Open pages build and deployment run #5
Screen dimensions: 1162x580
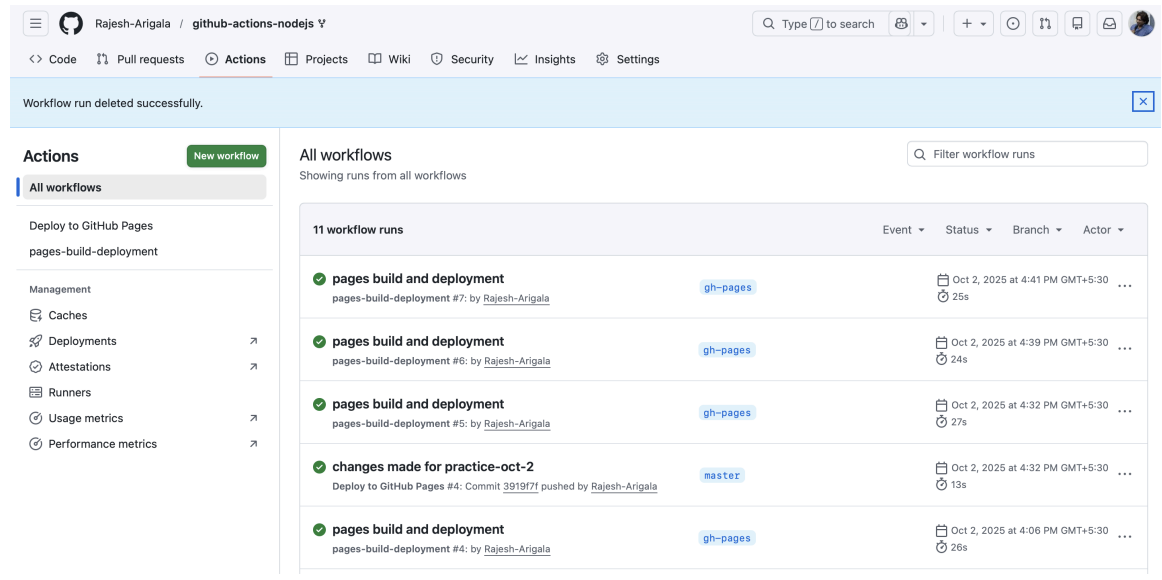(418, 404)
